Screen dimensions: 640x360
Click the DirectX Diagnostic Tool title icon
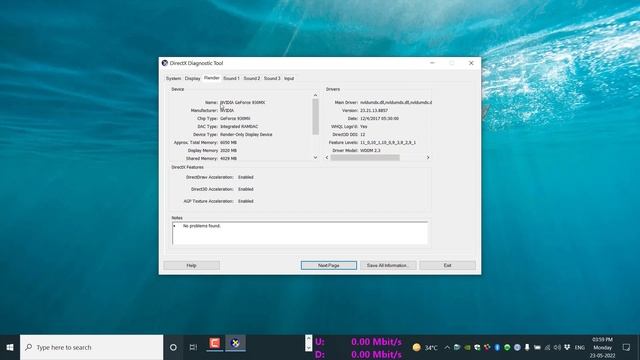pos(165,63)
